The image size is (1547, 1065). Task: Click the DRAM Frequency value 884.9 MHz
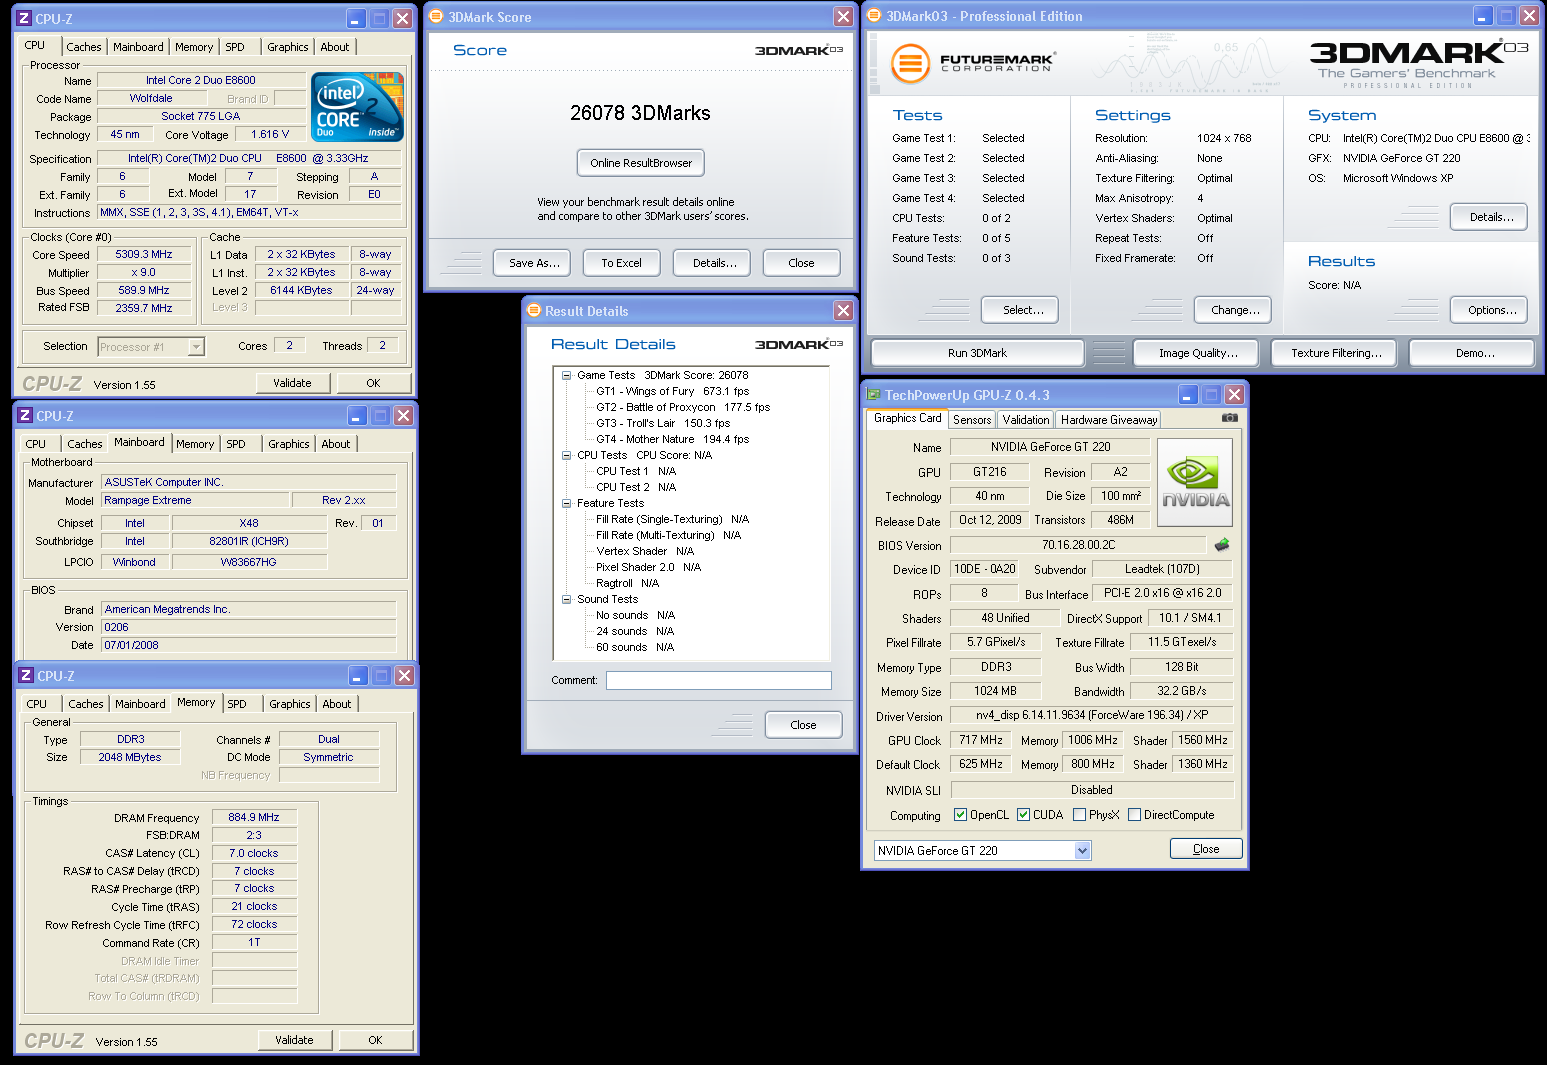point(254,818)
